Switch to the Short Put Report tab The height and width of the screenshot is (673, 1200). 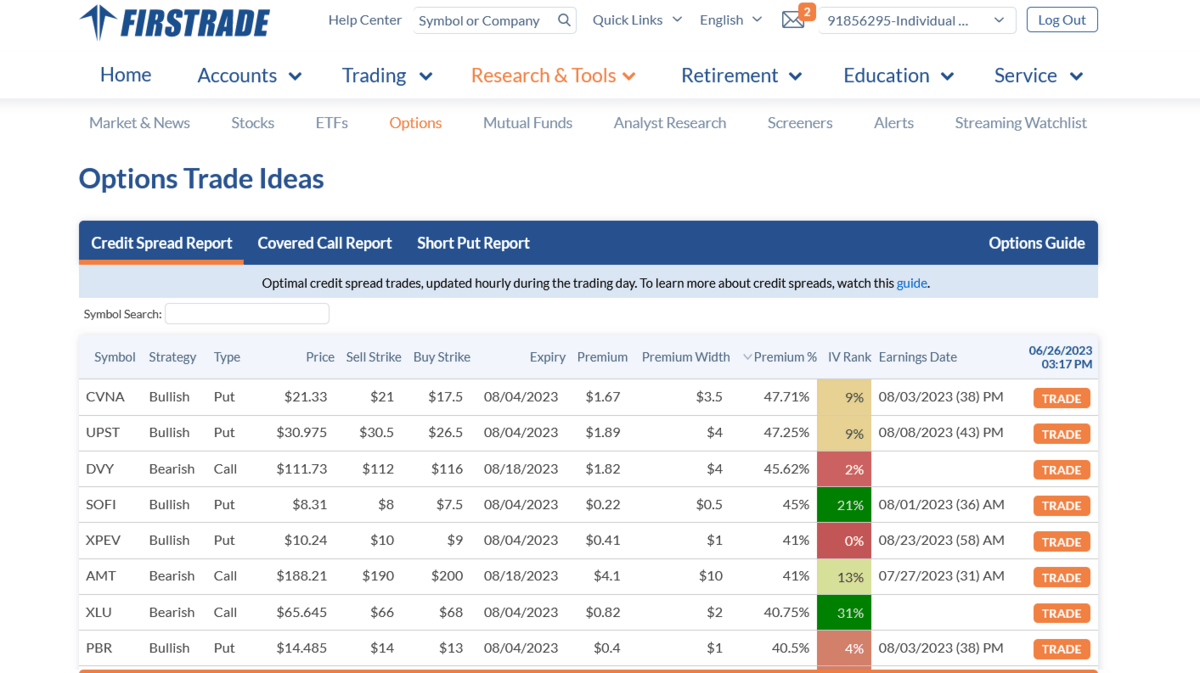pos(473,243)
